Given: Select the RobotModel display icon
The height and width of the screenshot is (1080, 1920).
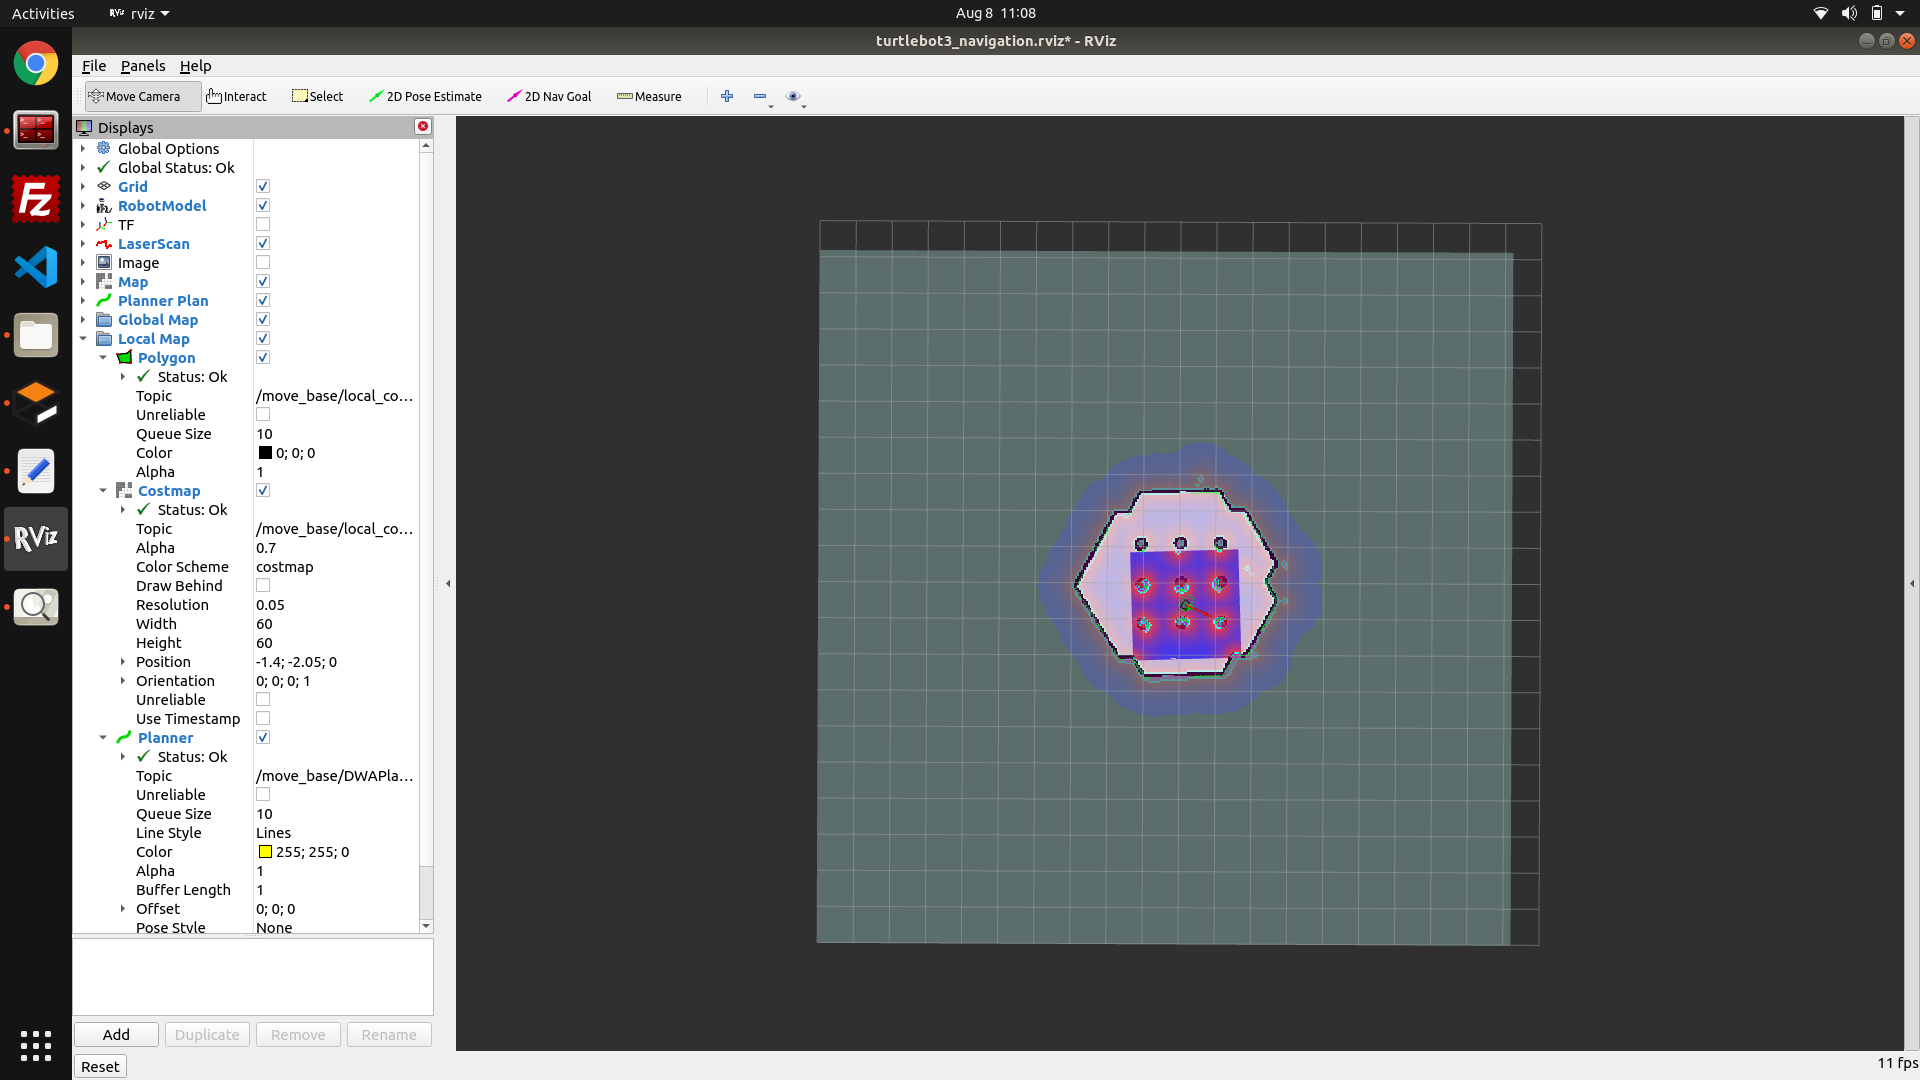Looking at the screenshot, I should click(x=104, y=205).
